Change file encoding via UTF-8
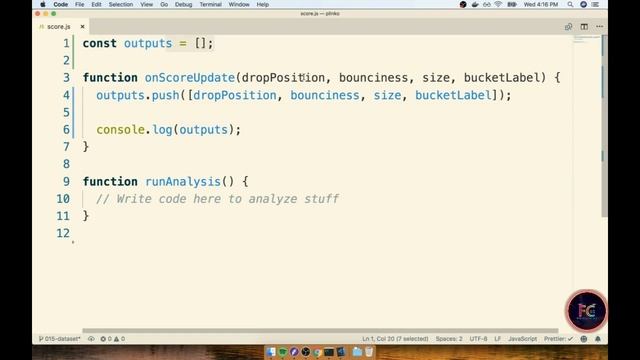This screenshot has height=360, width=640. point(478,339)
